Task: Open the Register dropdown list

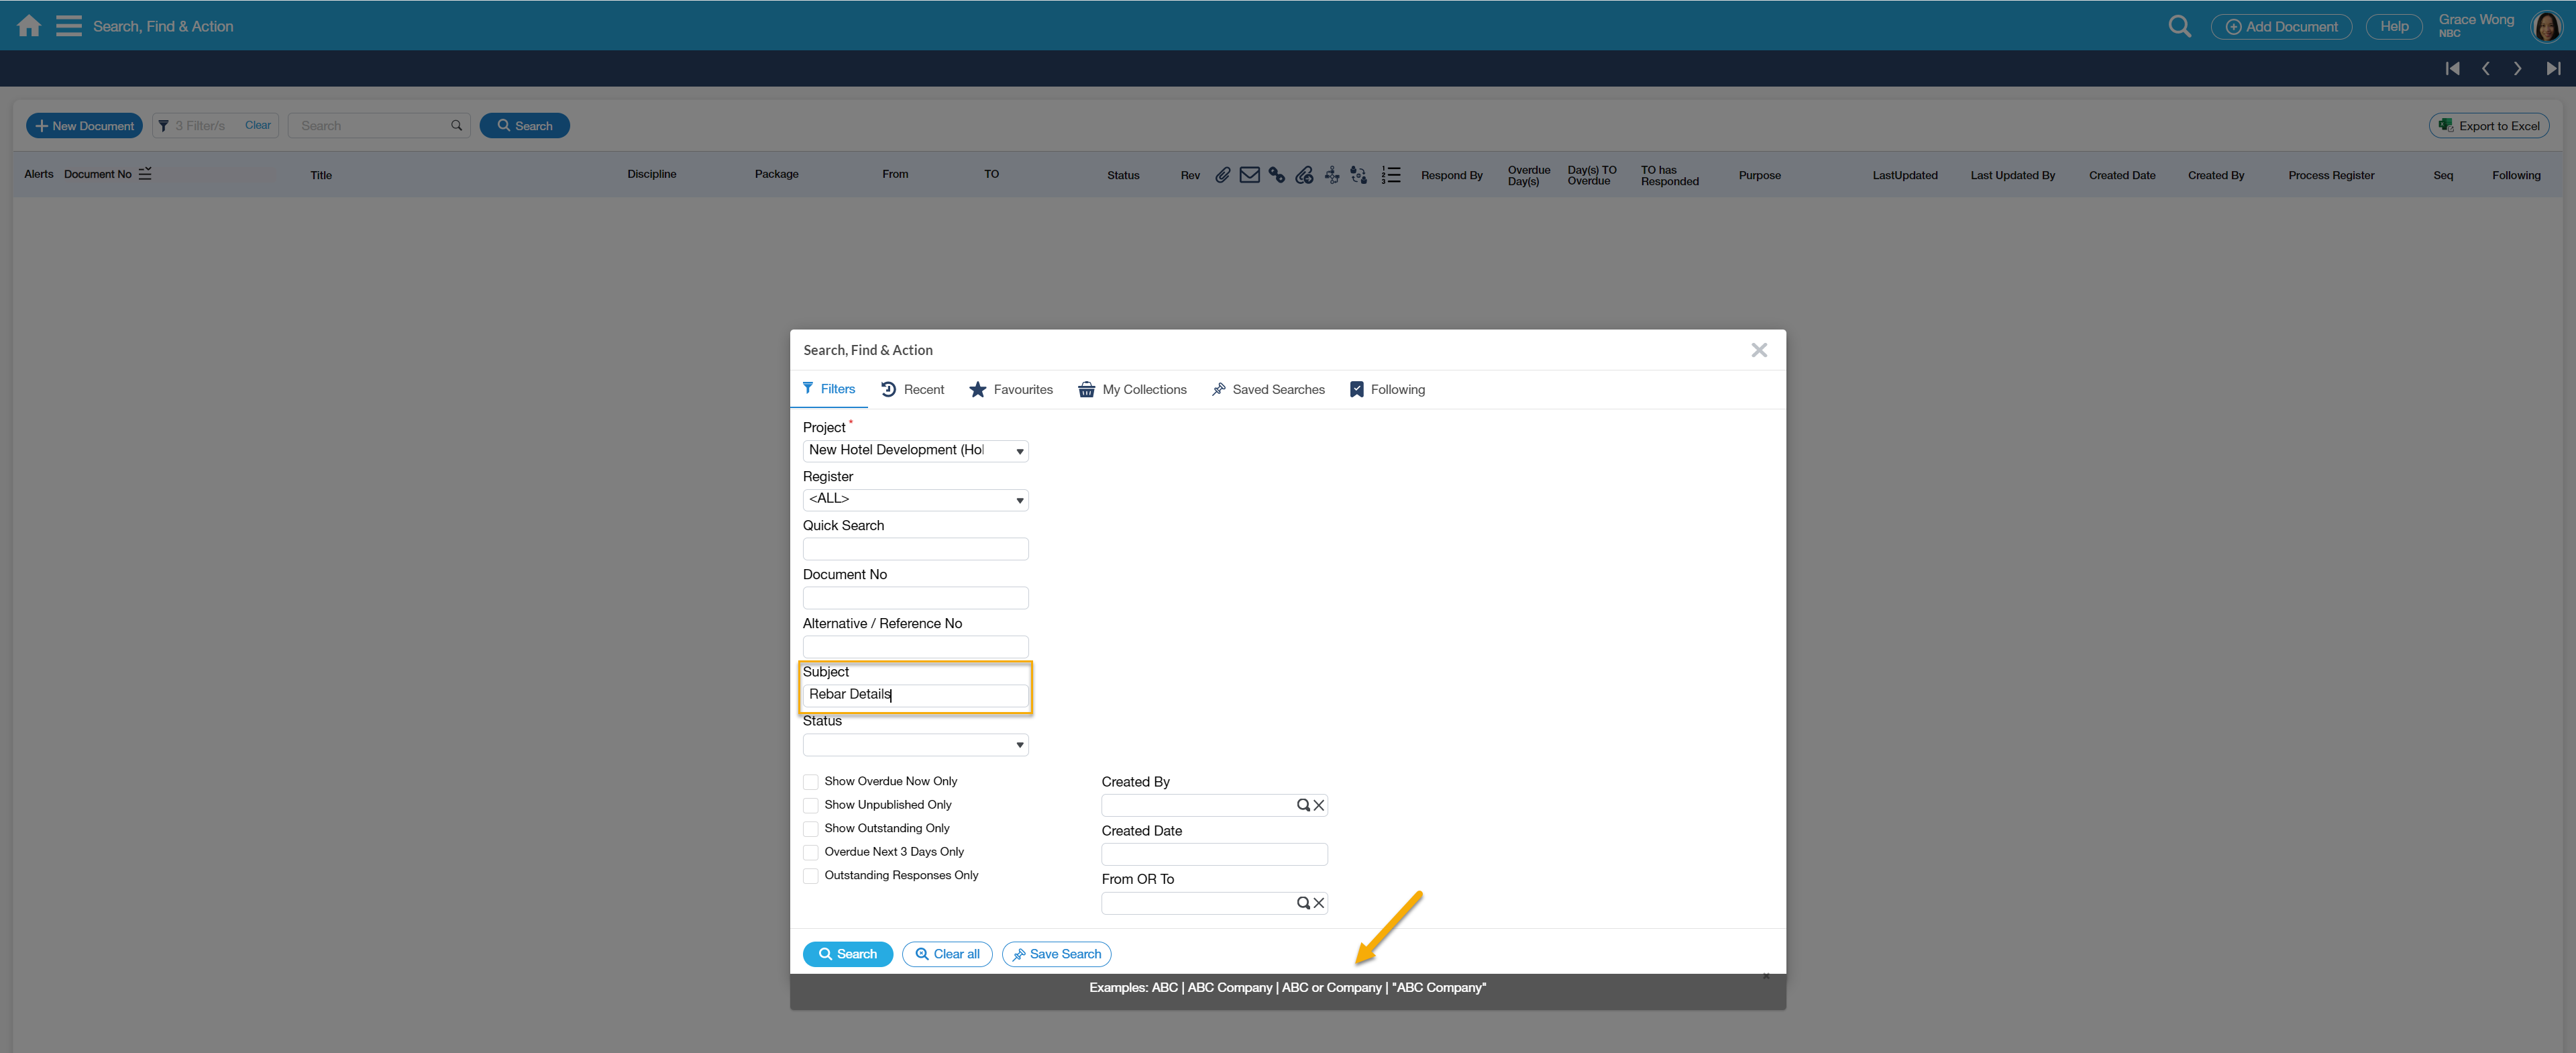Action: click(x=915, y=500)
